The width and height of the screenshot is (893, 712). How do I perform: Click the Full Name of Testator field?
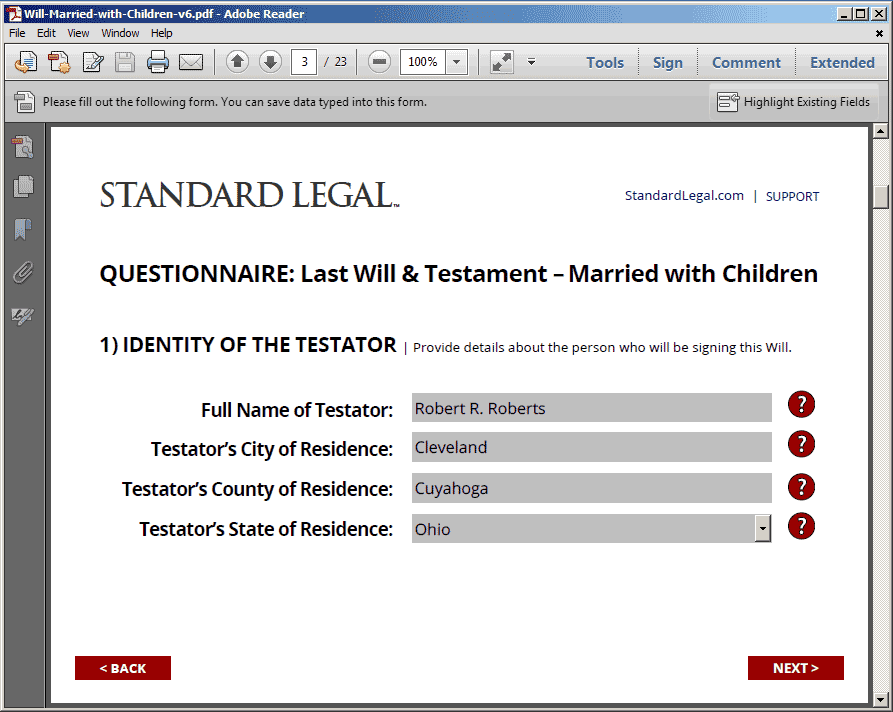[x=592, y=408]
